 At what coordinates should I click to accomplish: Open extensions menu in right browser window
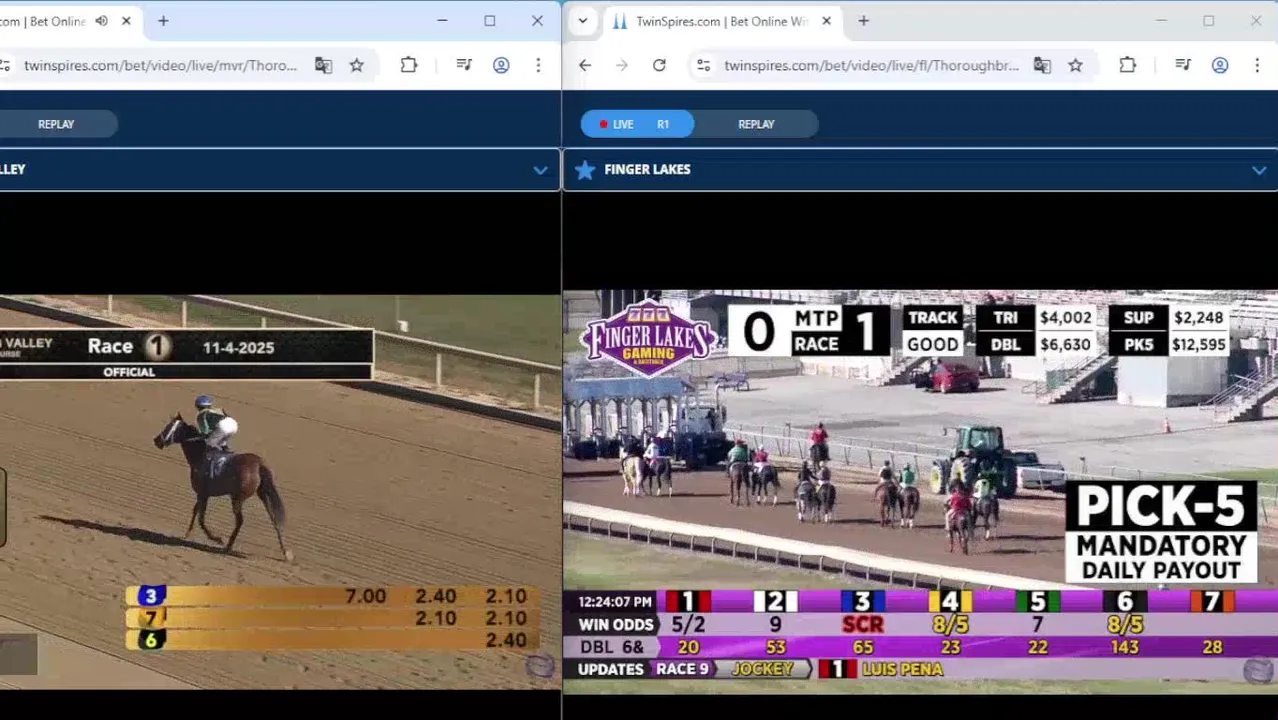(1128, 65)
